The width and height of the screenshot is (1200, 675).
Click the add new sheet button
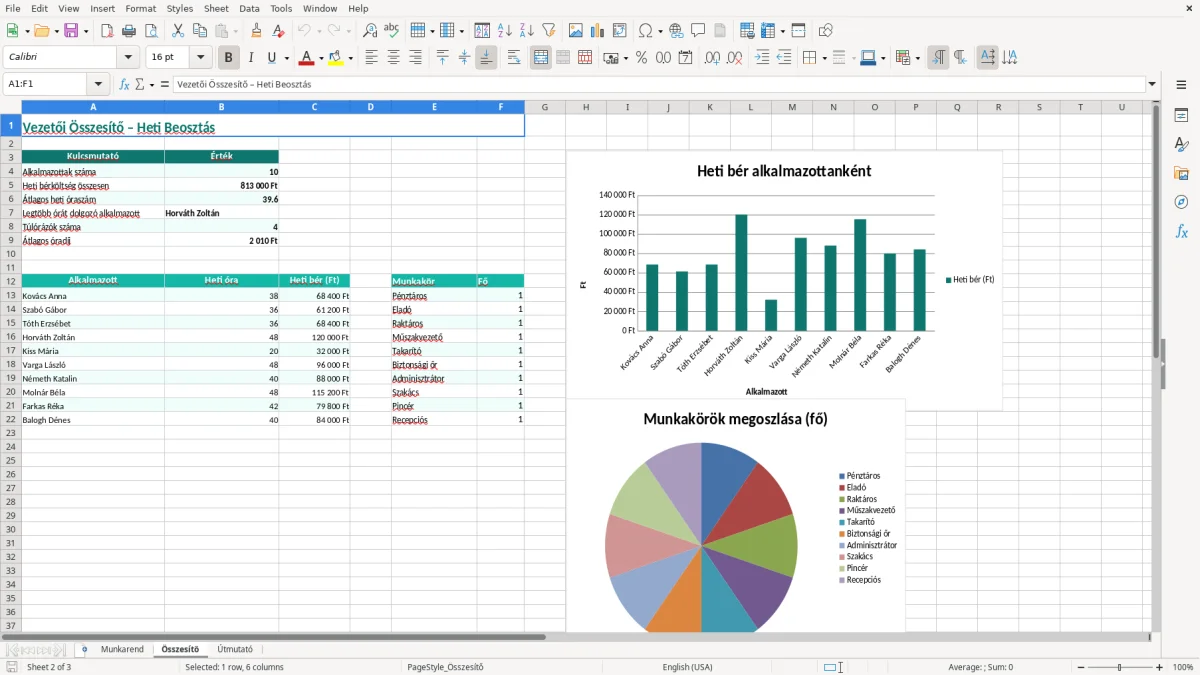84,650
